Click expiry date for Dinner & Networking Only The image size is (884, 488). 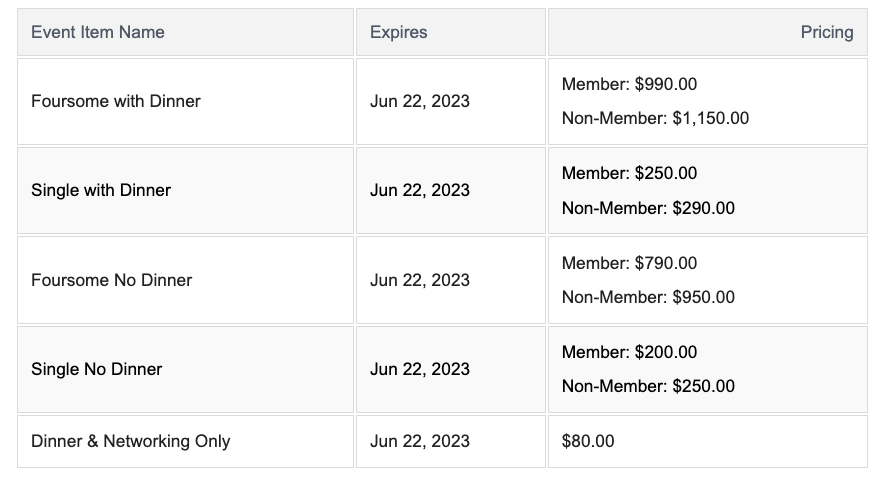[x=419, y=441]
